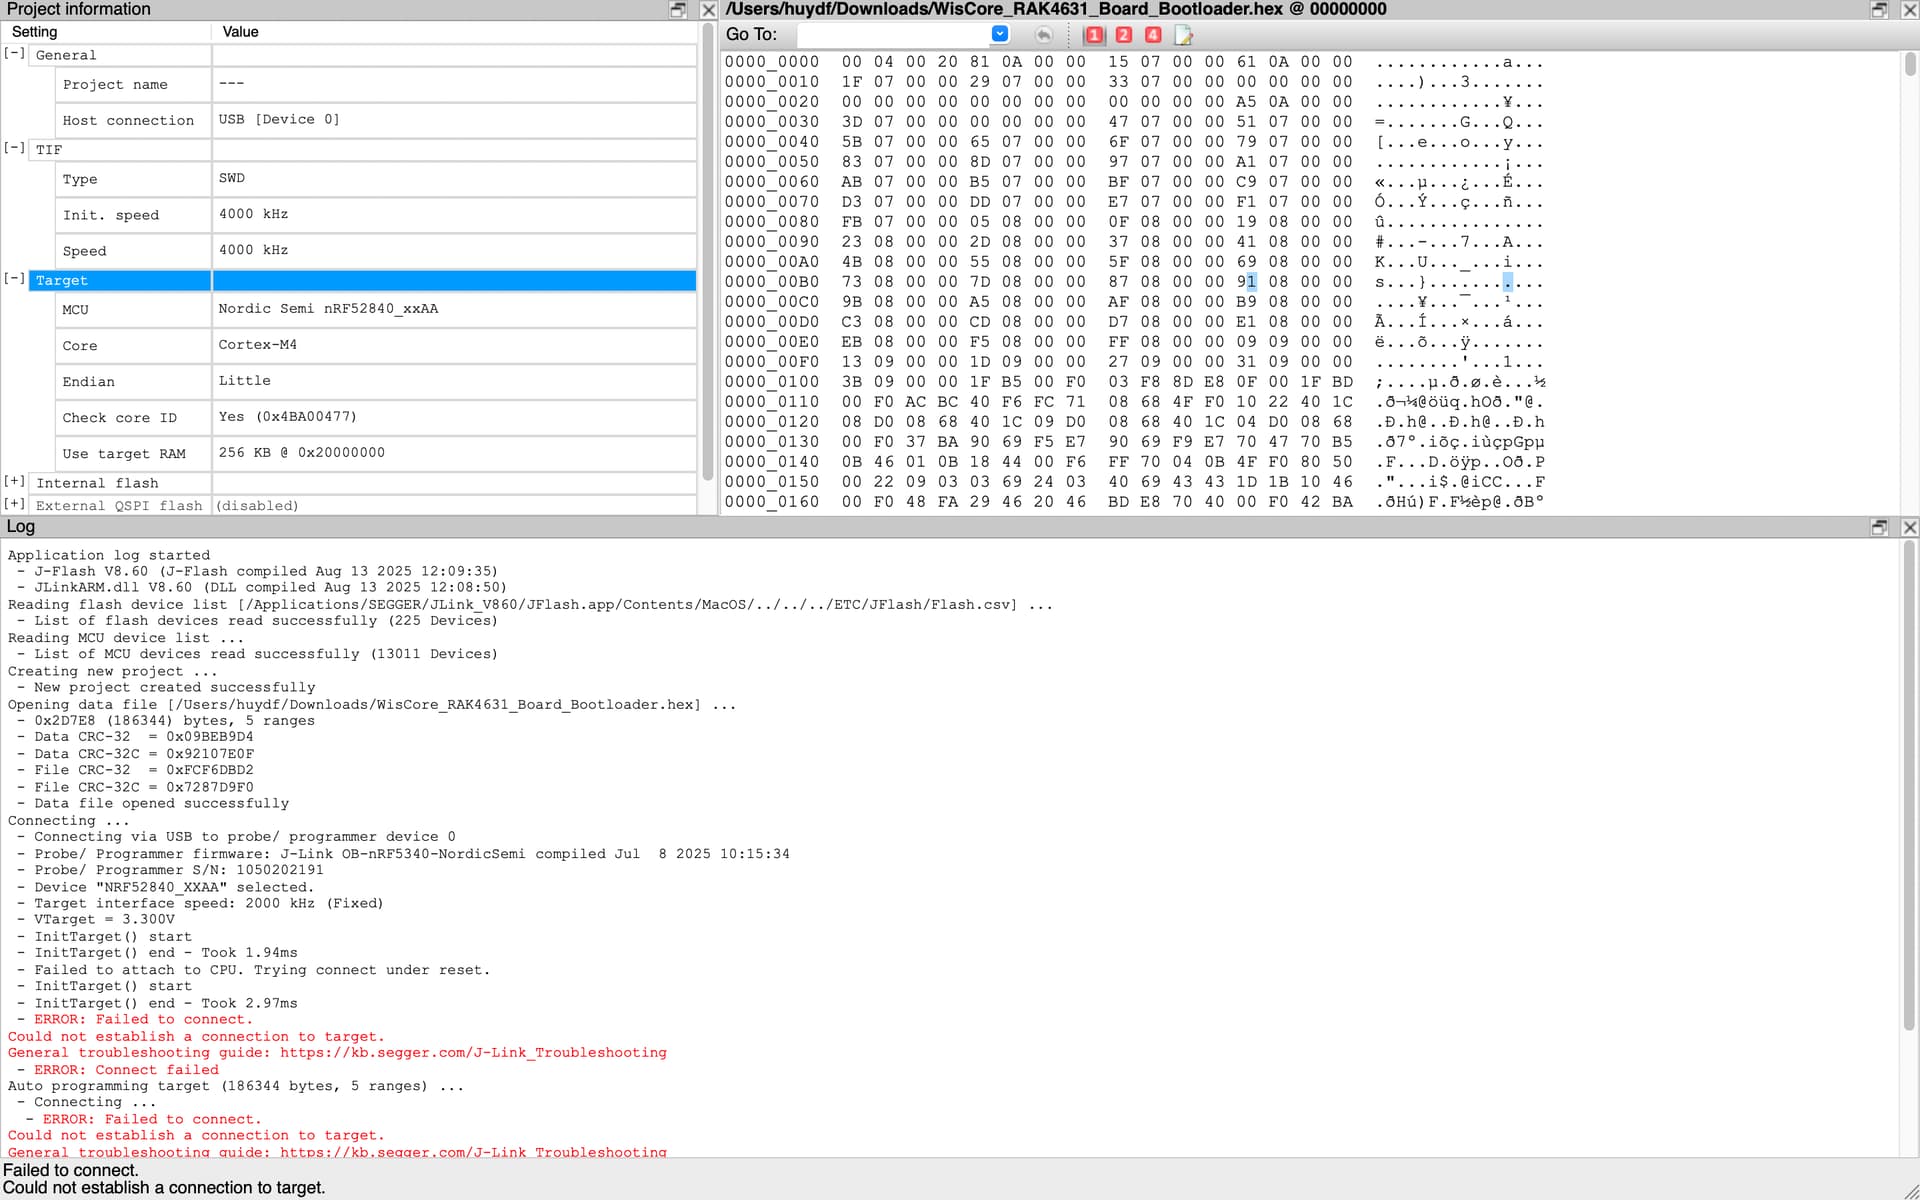This screenshot has width=1920, height=1200.
Task: Select 4-byte display width icon
Action: [x=1153, y=35]
